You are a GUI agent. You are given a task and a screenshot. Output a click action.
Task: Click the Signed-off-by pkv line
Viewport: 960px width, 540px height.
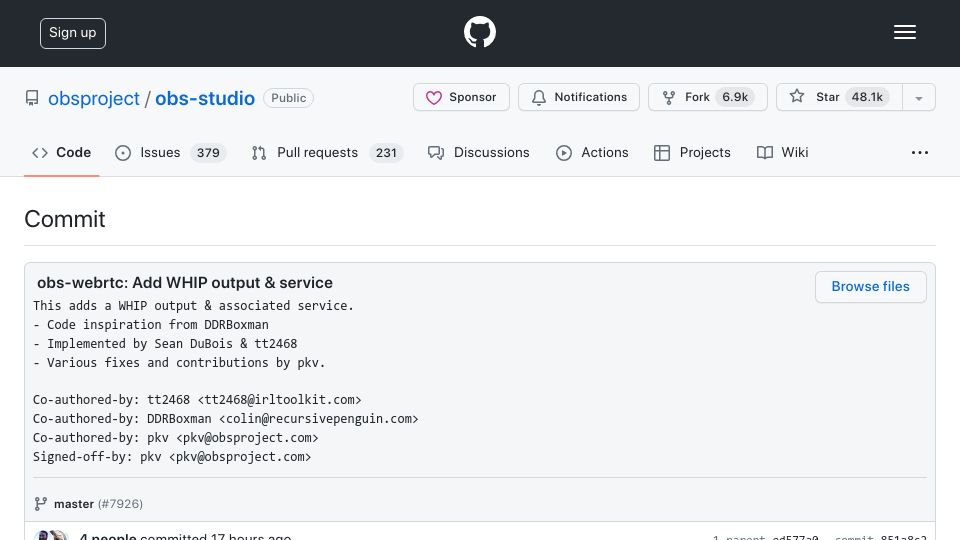pyautogui.click(x=172, y=457)
